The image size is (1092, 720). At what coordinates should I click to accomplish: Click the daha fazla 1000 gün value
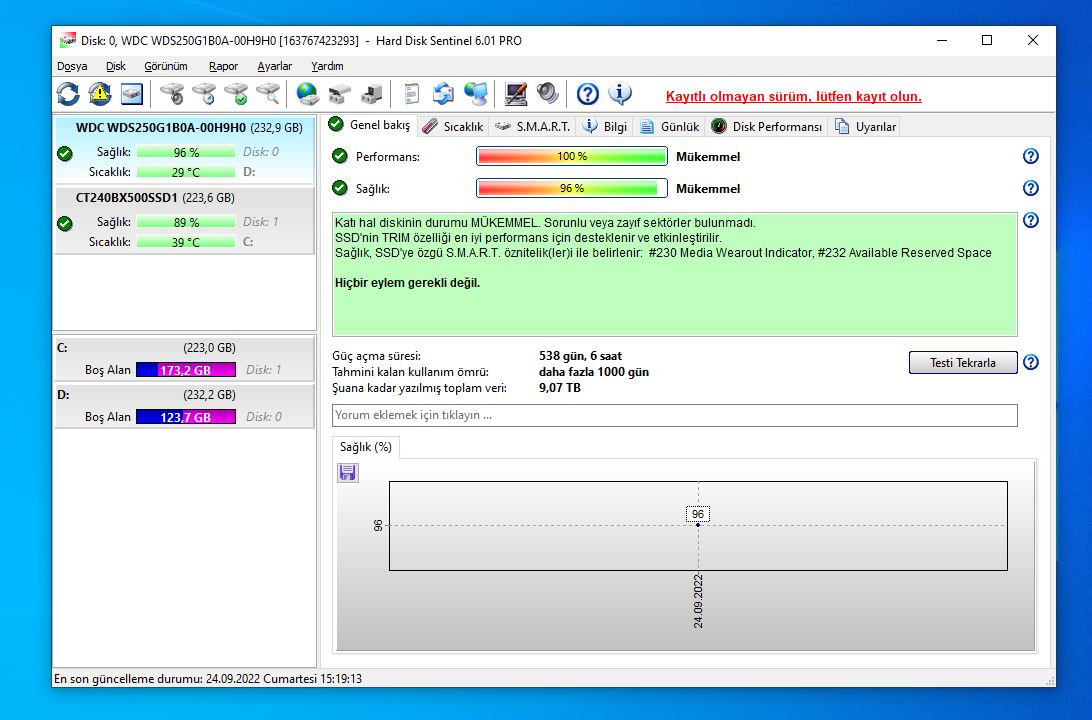(x=593, y=372)
